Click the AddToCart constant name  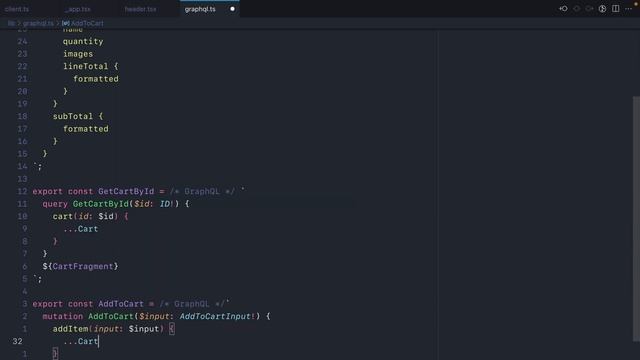[121, 304]
